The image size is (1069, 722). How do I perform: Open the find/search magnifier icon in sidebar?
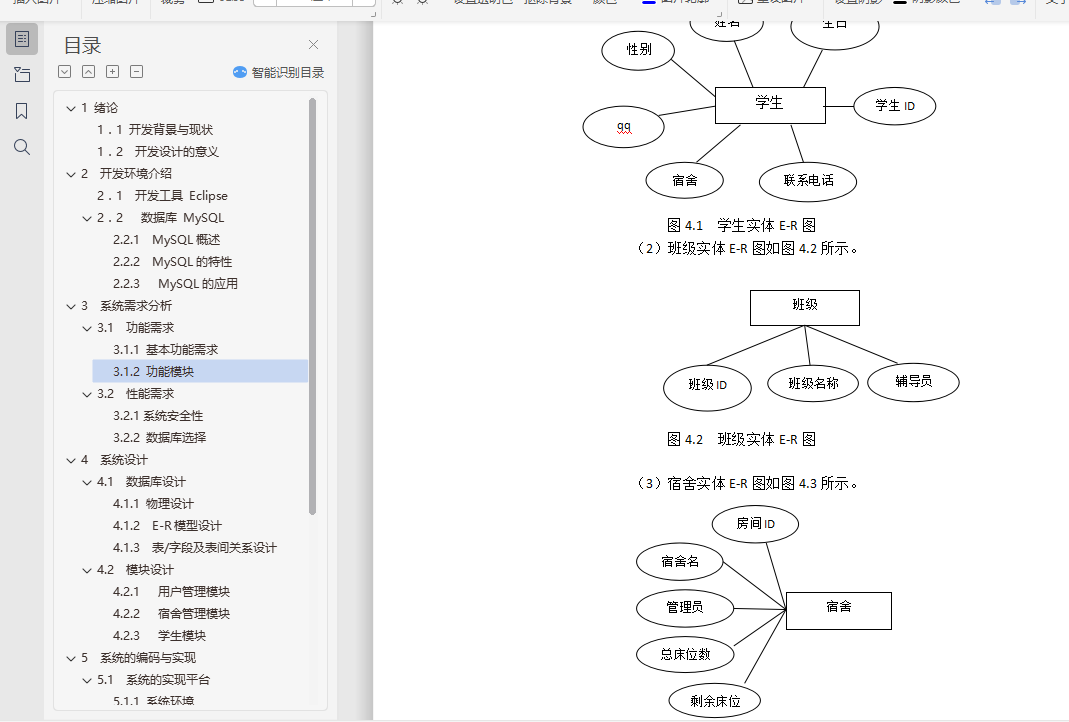[x=22, y=147]
